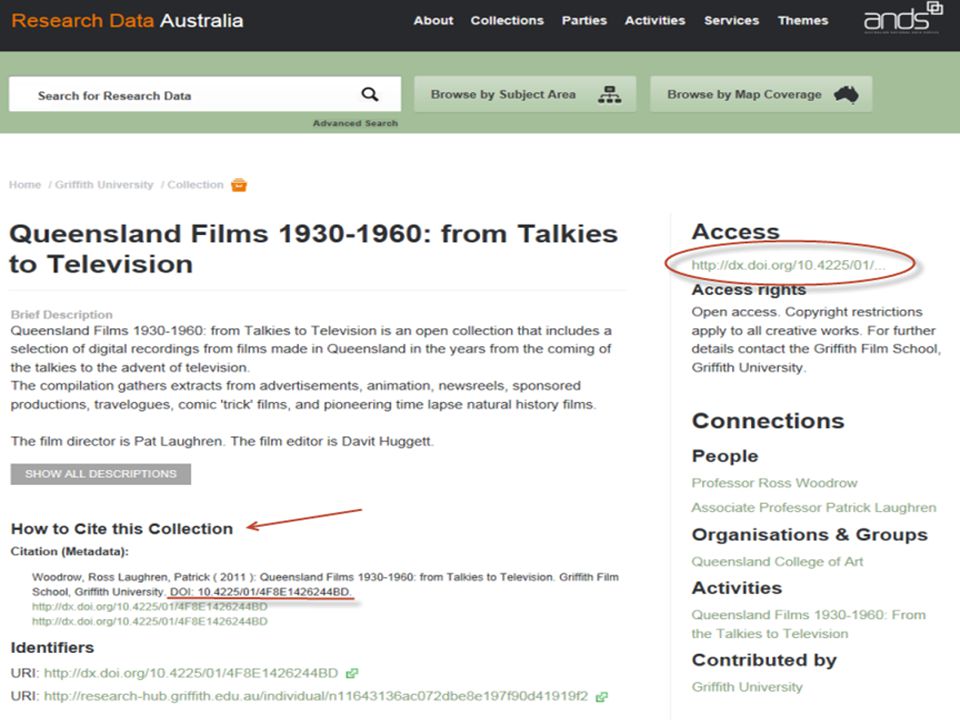
Task: Open the Collections menu
Action: pos(507,20)
